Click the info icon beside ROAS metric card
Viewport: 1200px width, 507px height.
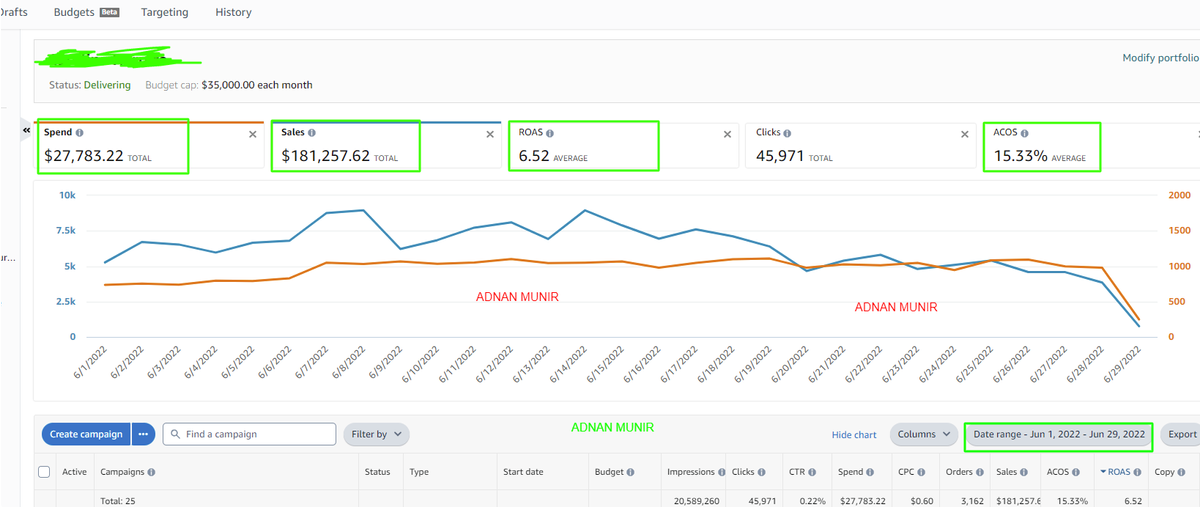click(x=550, y=133)
